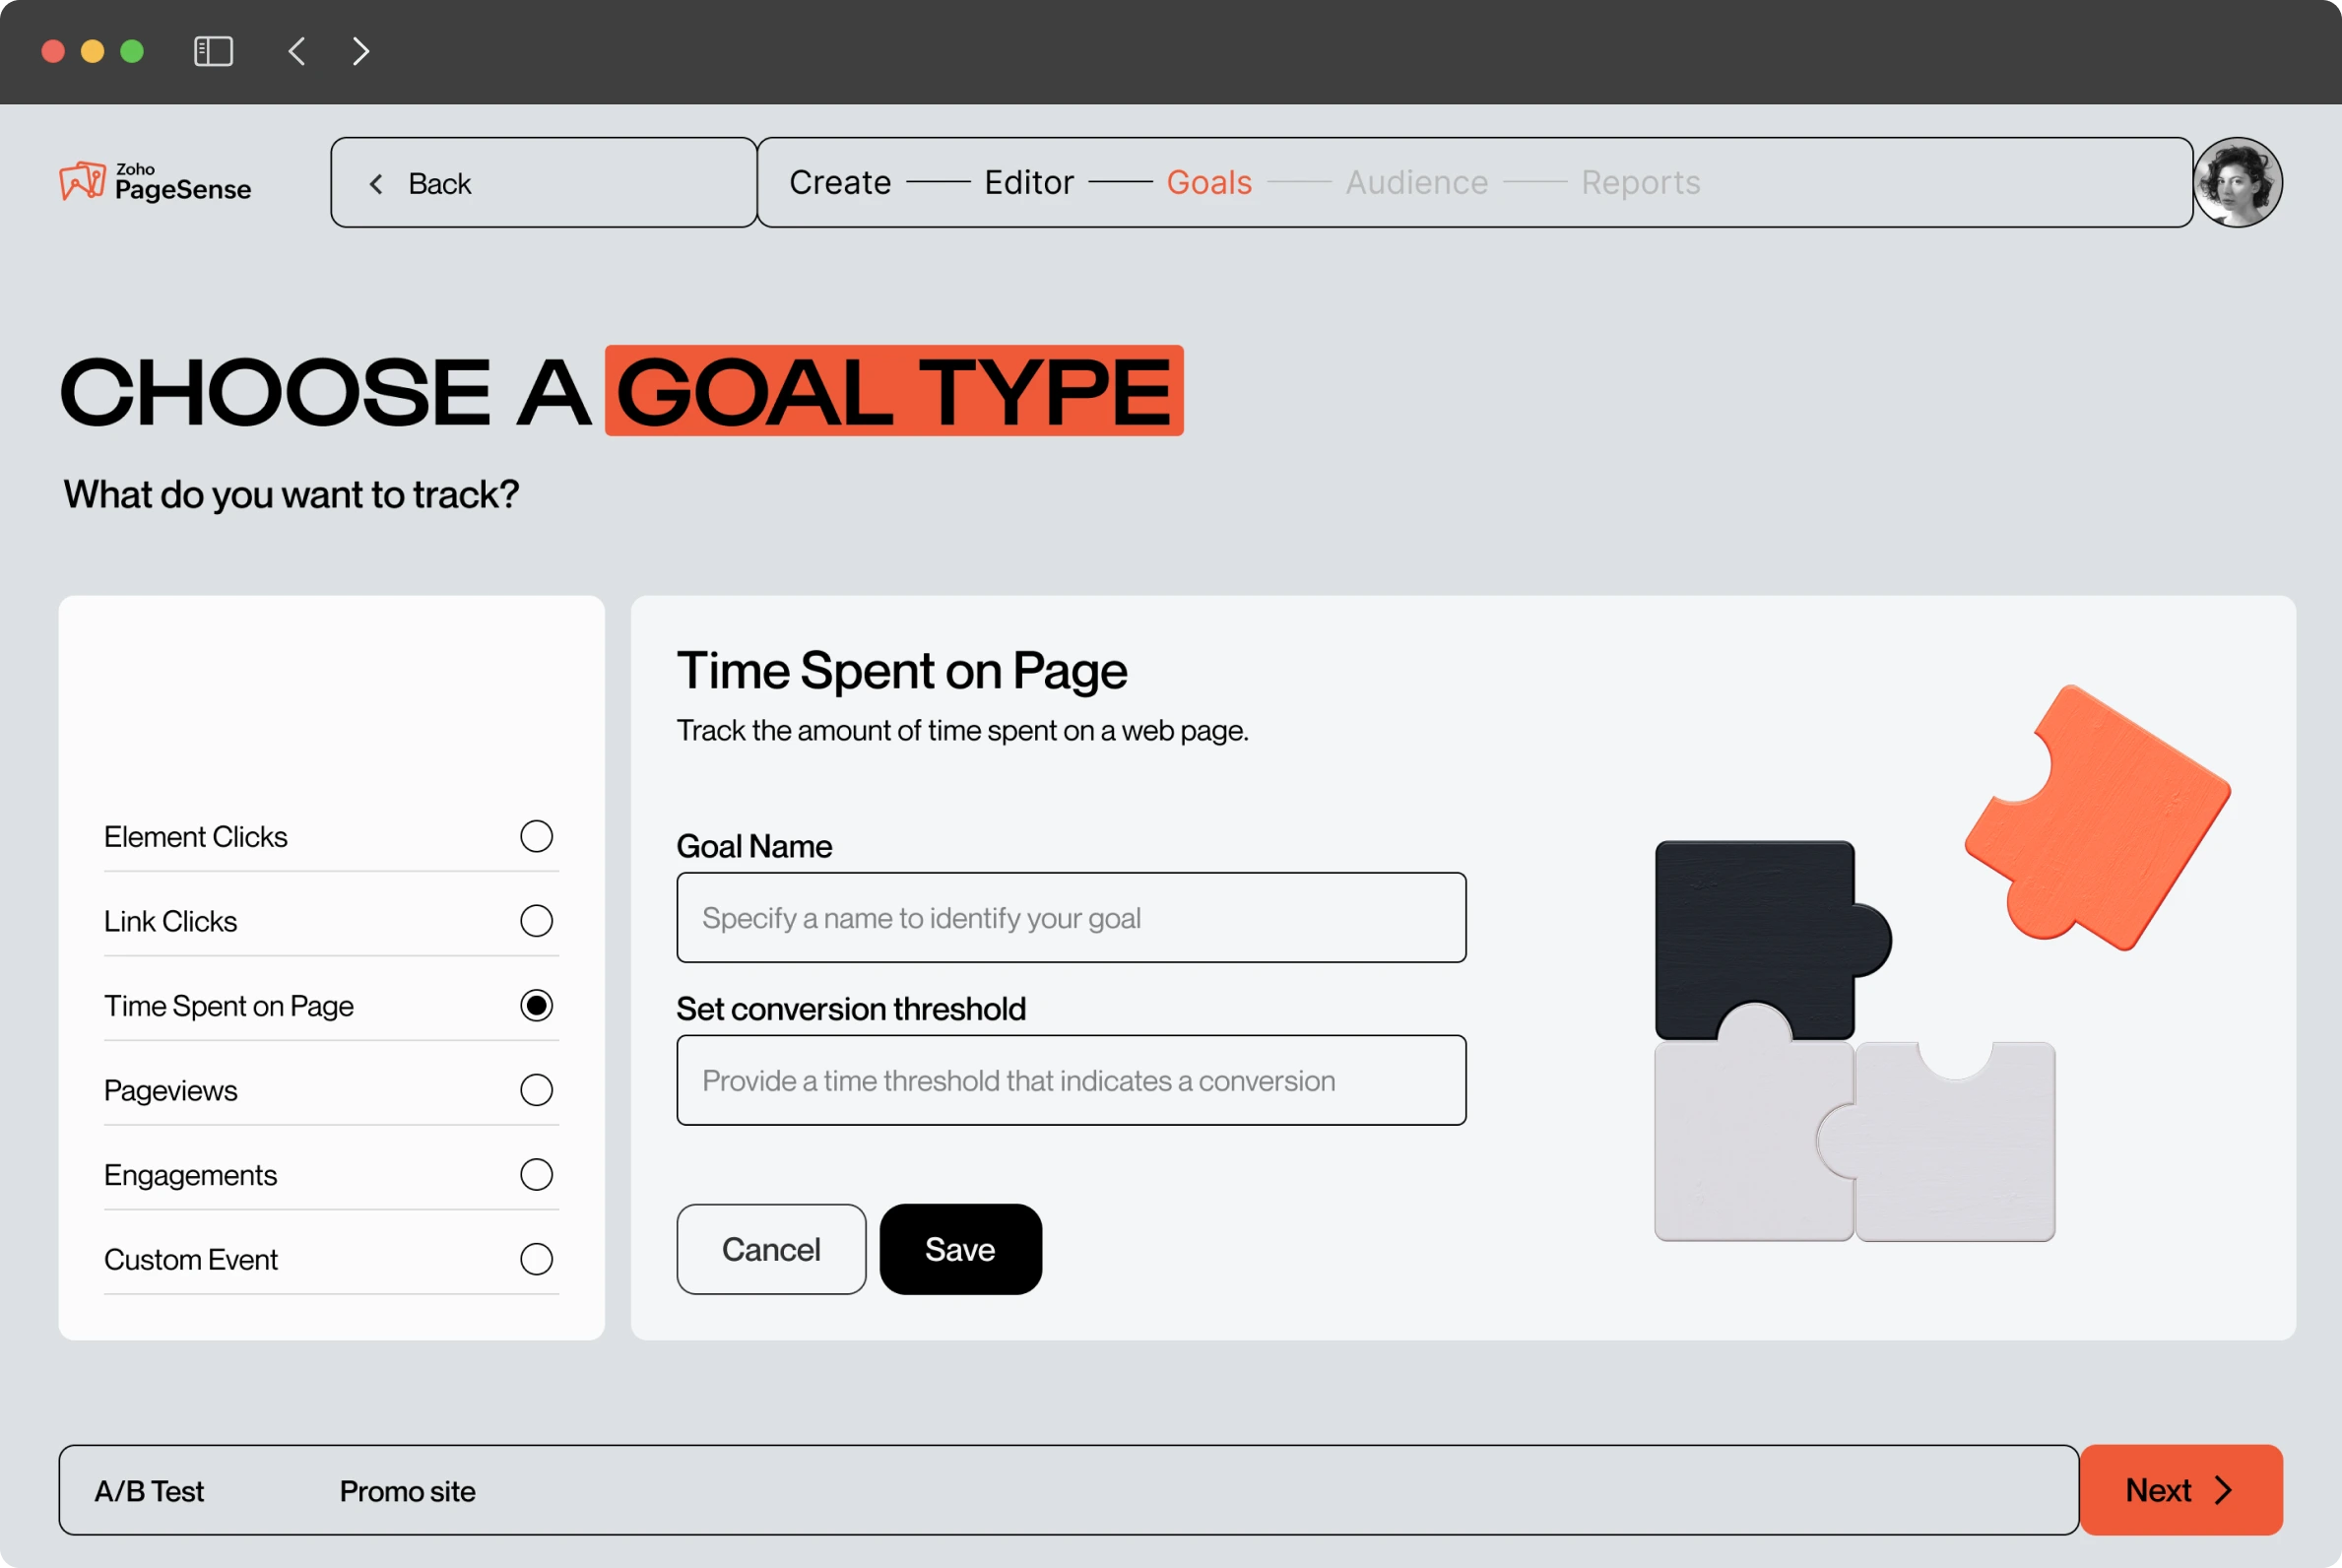Click the Zoho PageSense logo
Image resolution: width=2342 pixels, height=1568 pixels.
(155, 182)
